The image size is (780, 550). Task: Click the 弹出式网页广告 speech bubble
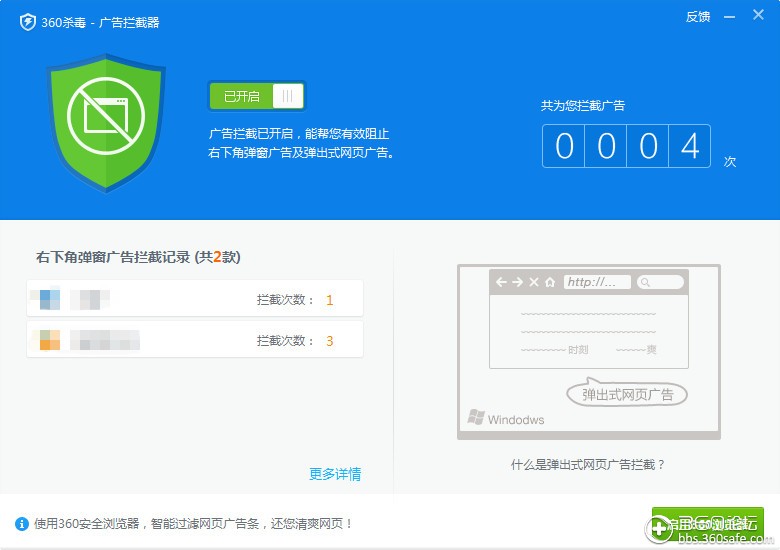tap(628, 394)
